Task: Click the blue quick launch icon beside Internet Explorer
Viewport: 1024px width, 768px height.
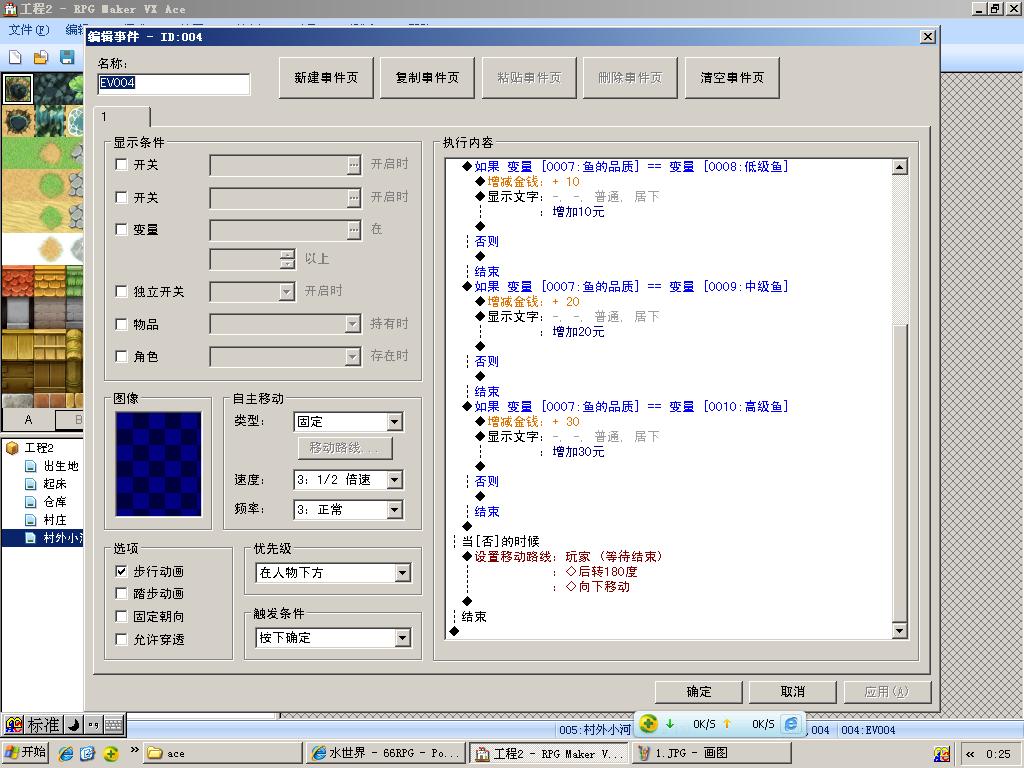Action: [x=88, y=753]
